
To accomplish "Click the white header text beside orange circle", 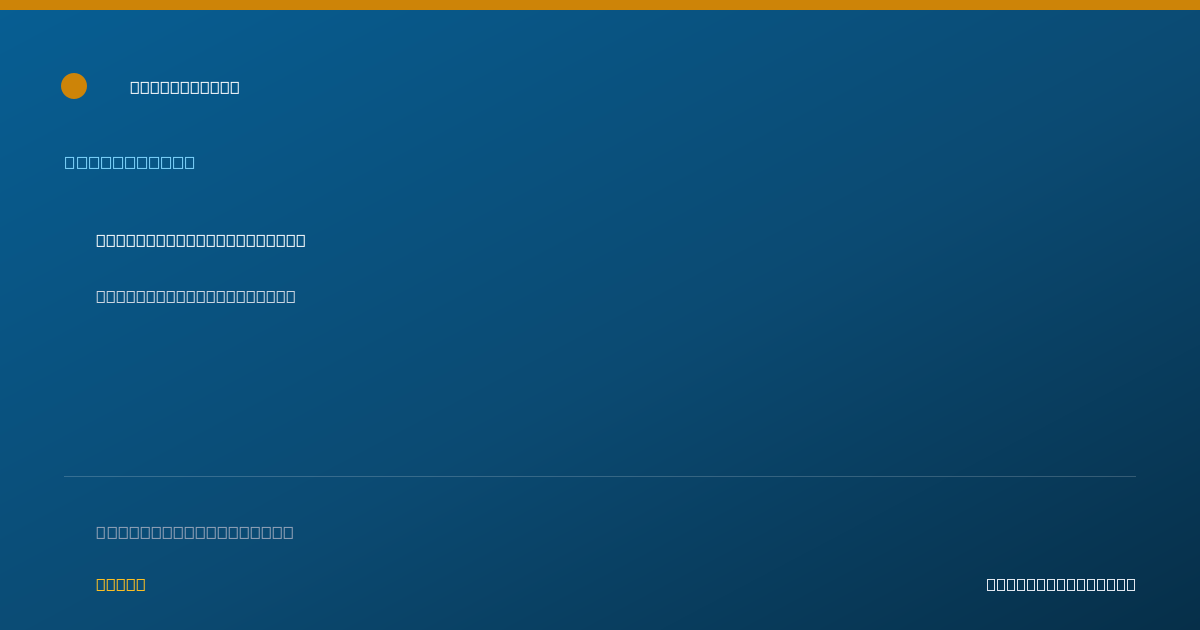I will 185,87.
